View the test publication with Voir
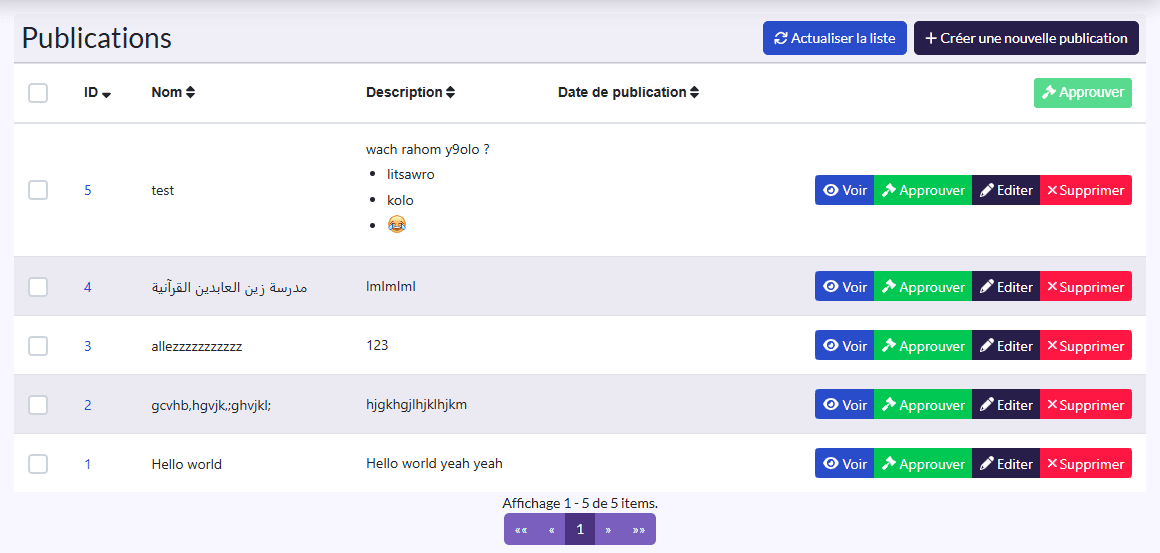This screenshot has width=1160, height=553. (844, 190)
